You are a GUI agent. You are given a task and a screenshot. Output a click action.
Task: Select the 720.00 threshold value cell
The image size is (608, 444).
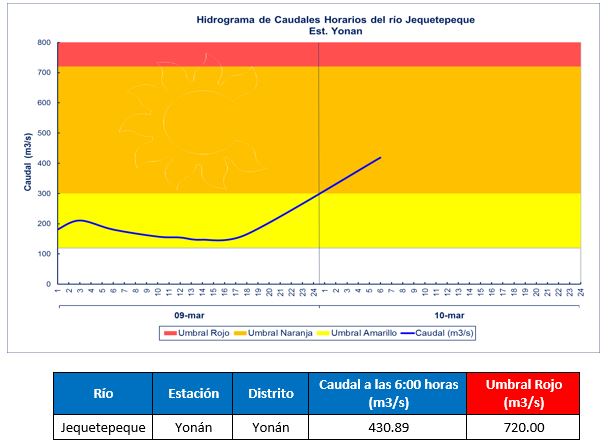point(523,427)
